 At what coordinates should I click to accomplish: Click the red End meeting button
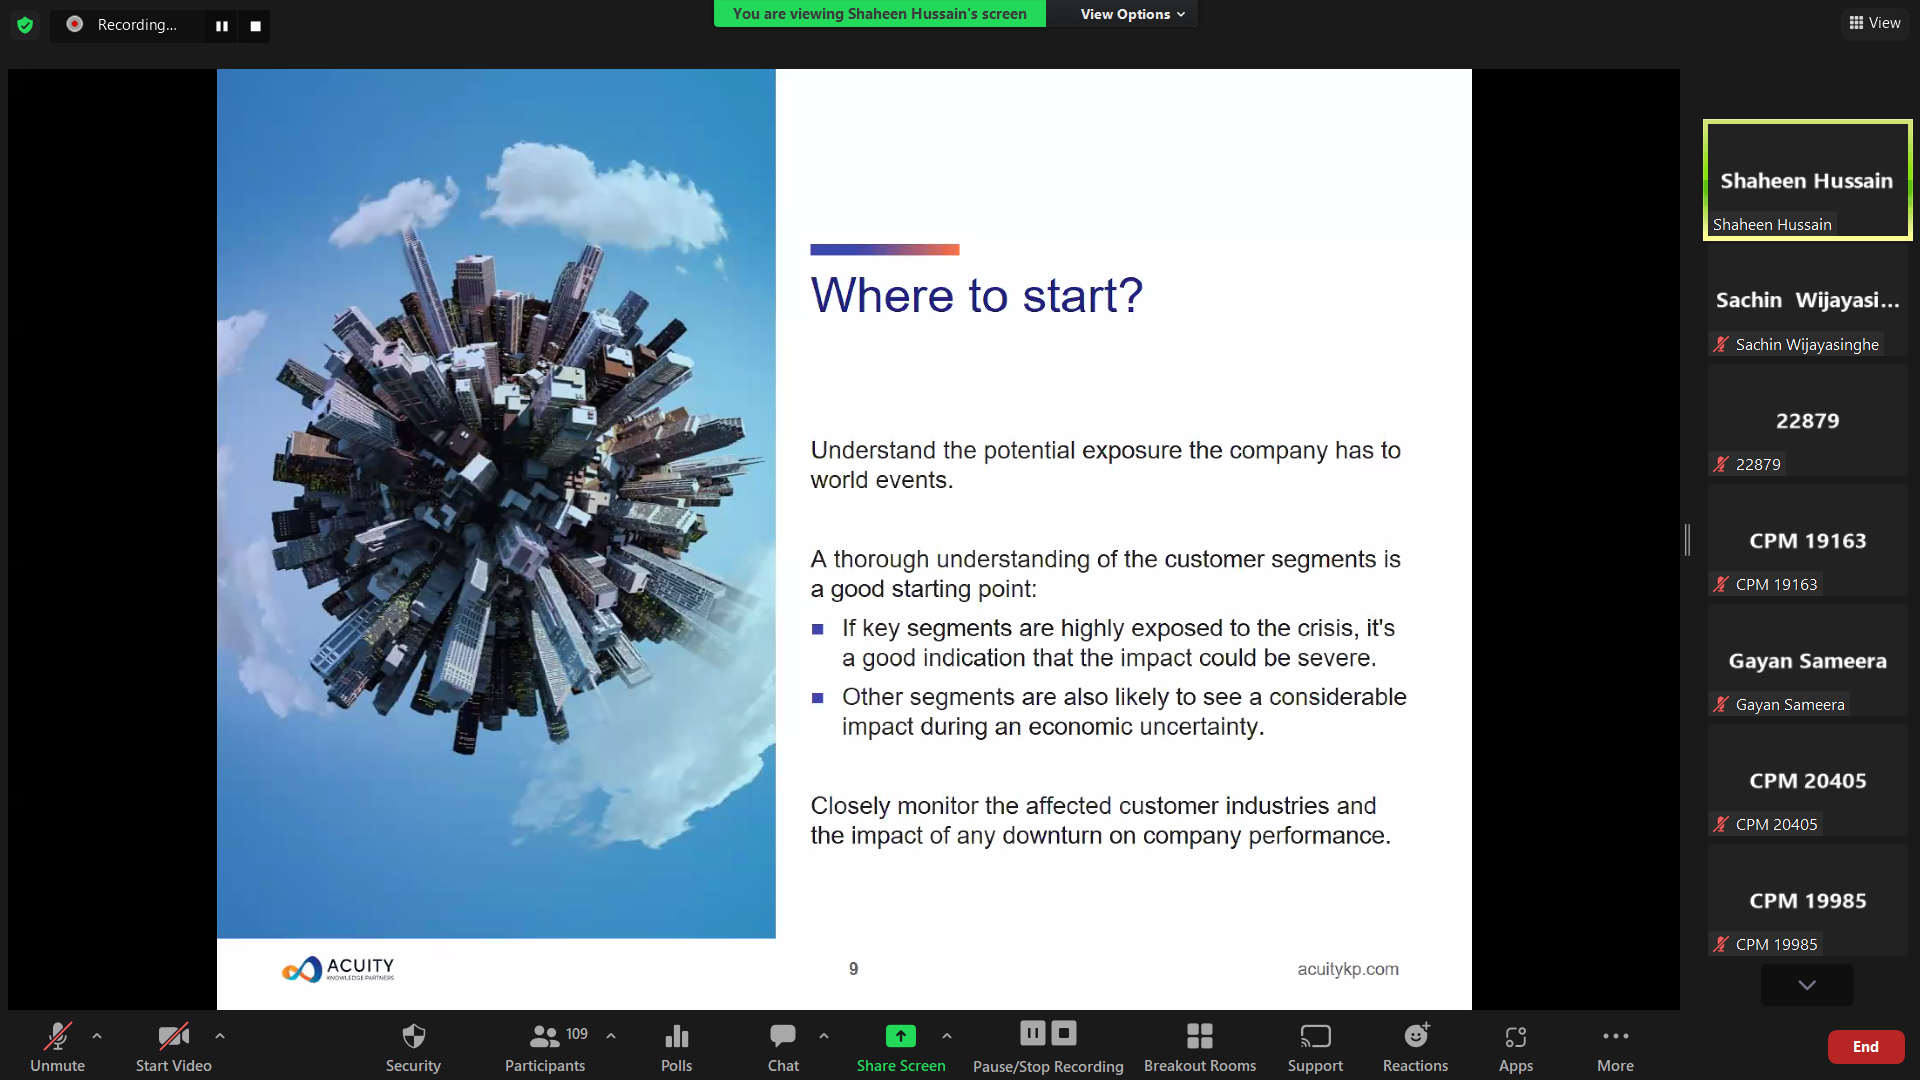(1865, 1046)
